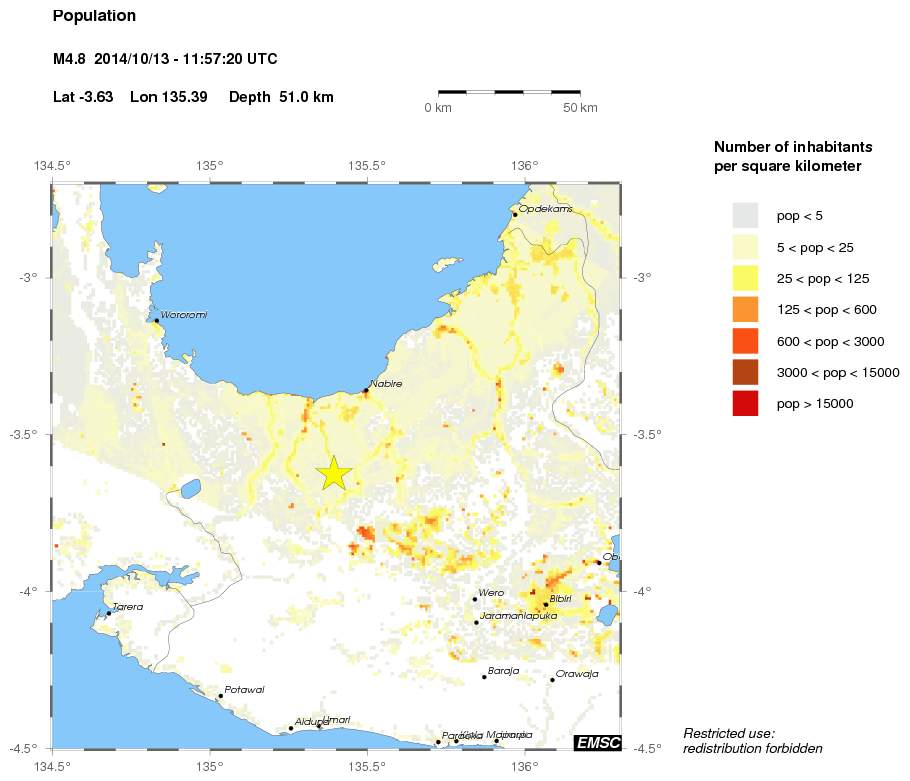The width and height of the screenshot is (910, 781).
Task: Select the Wero location marker
Action: pyautogui.click(x=474, y=599)
